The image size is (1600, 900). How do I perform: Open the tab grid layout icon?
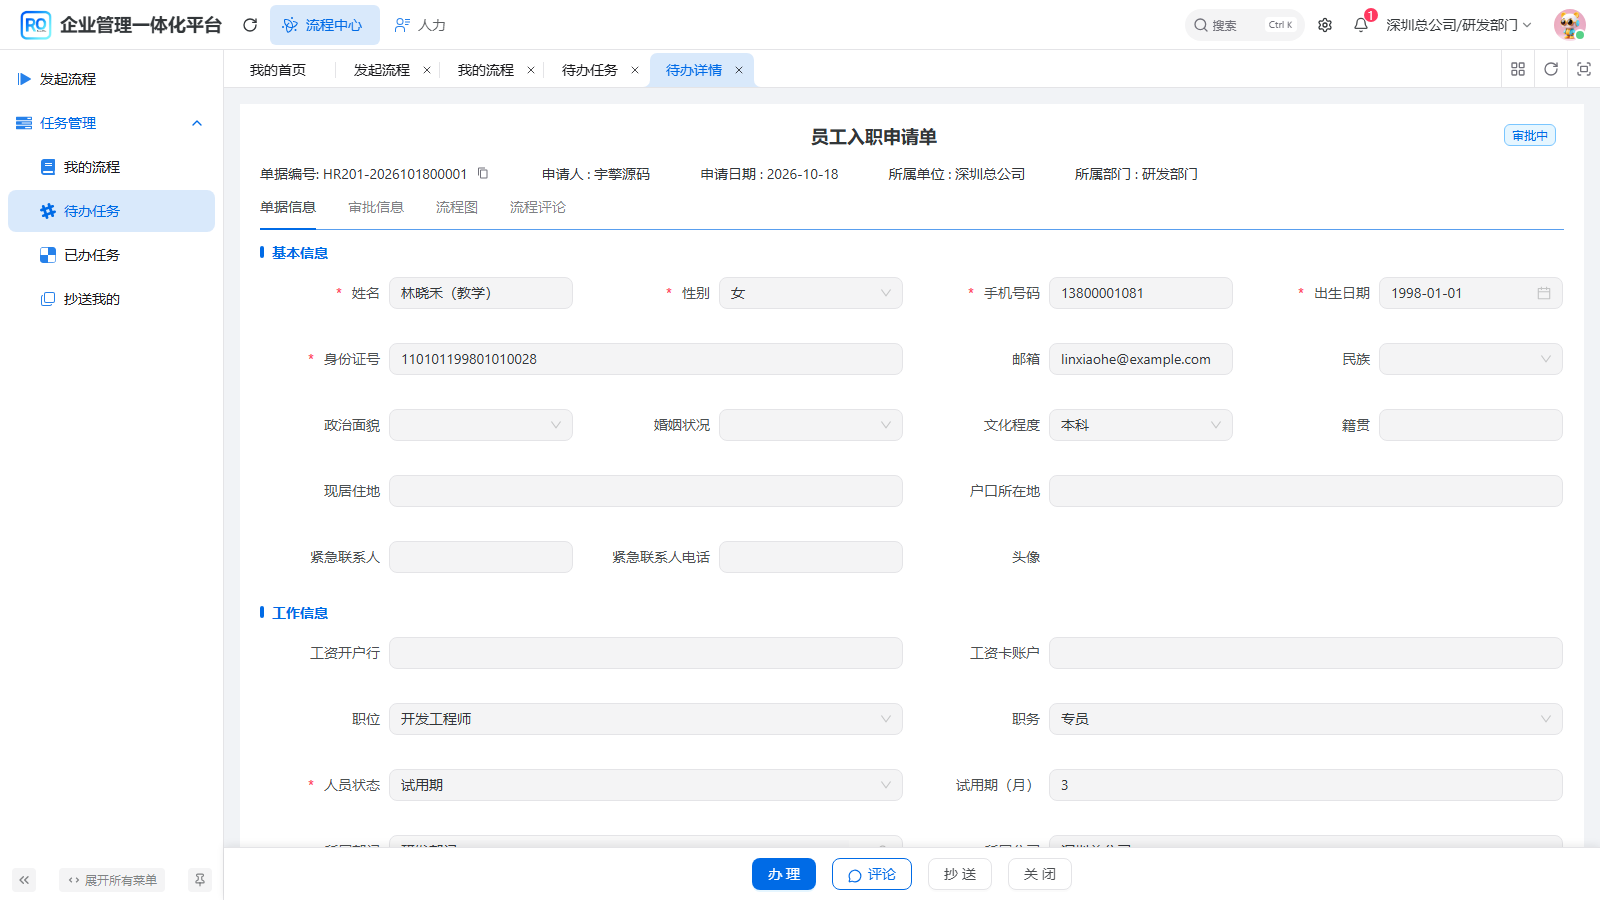coord(1518,69)
